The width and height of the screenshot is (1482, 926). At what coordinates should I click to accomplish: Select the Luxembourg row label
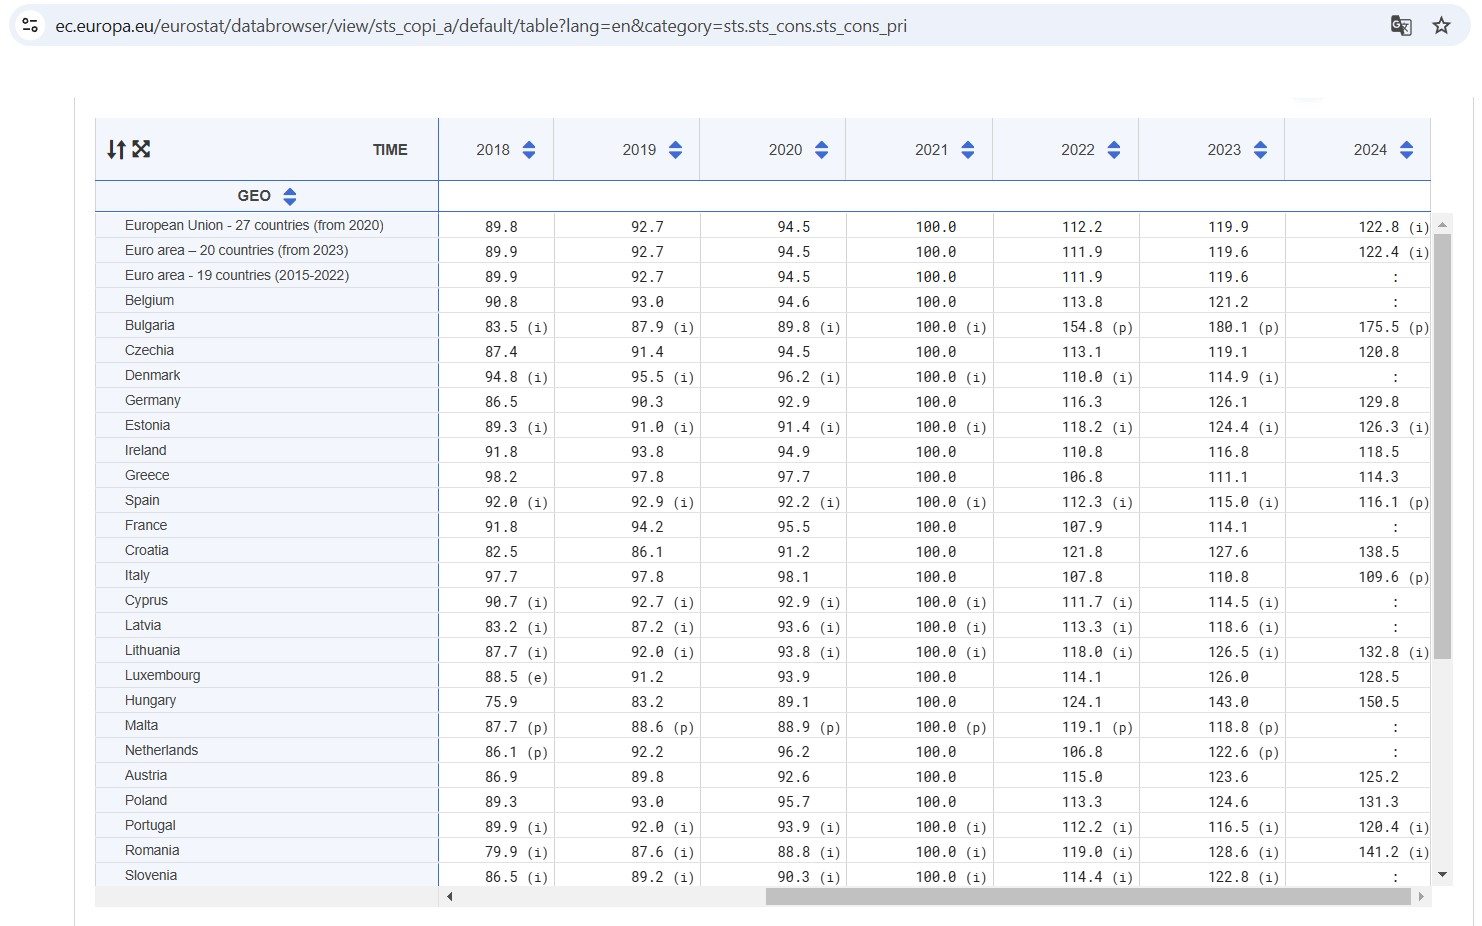(162, 676)
